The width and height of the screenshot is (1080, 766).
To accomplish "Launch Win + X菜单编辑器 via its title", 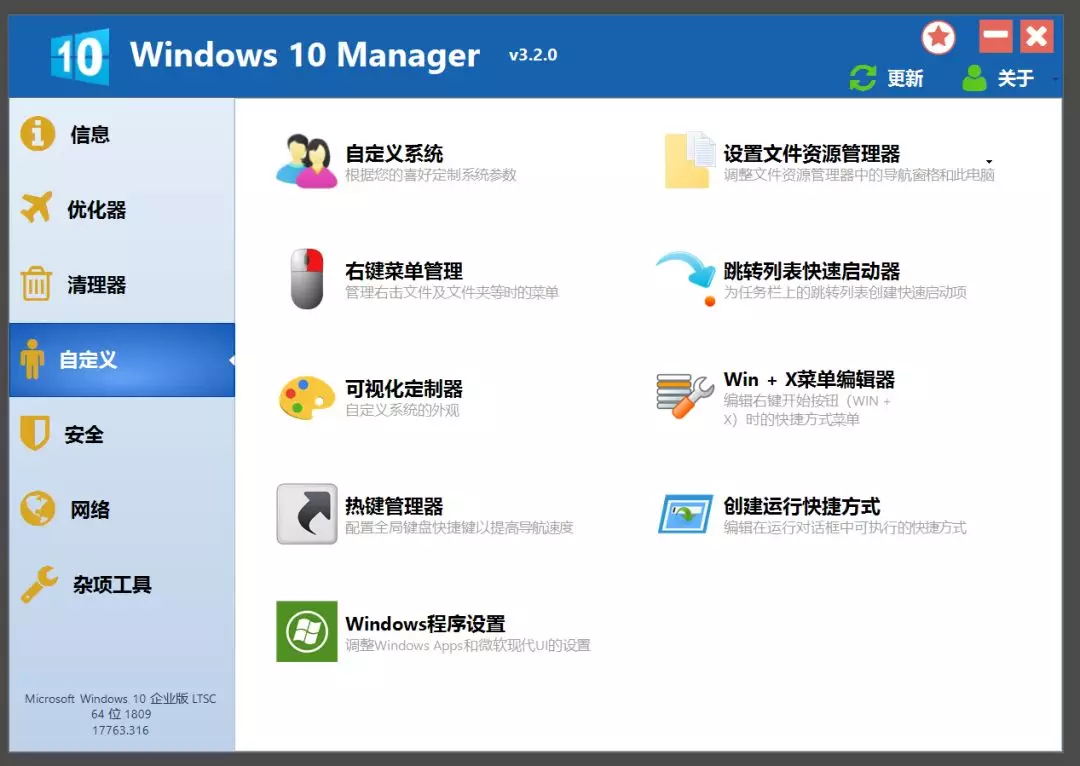I will (x=809, y=379).
